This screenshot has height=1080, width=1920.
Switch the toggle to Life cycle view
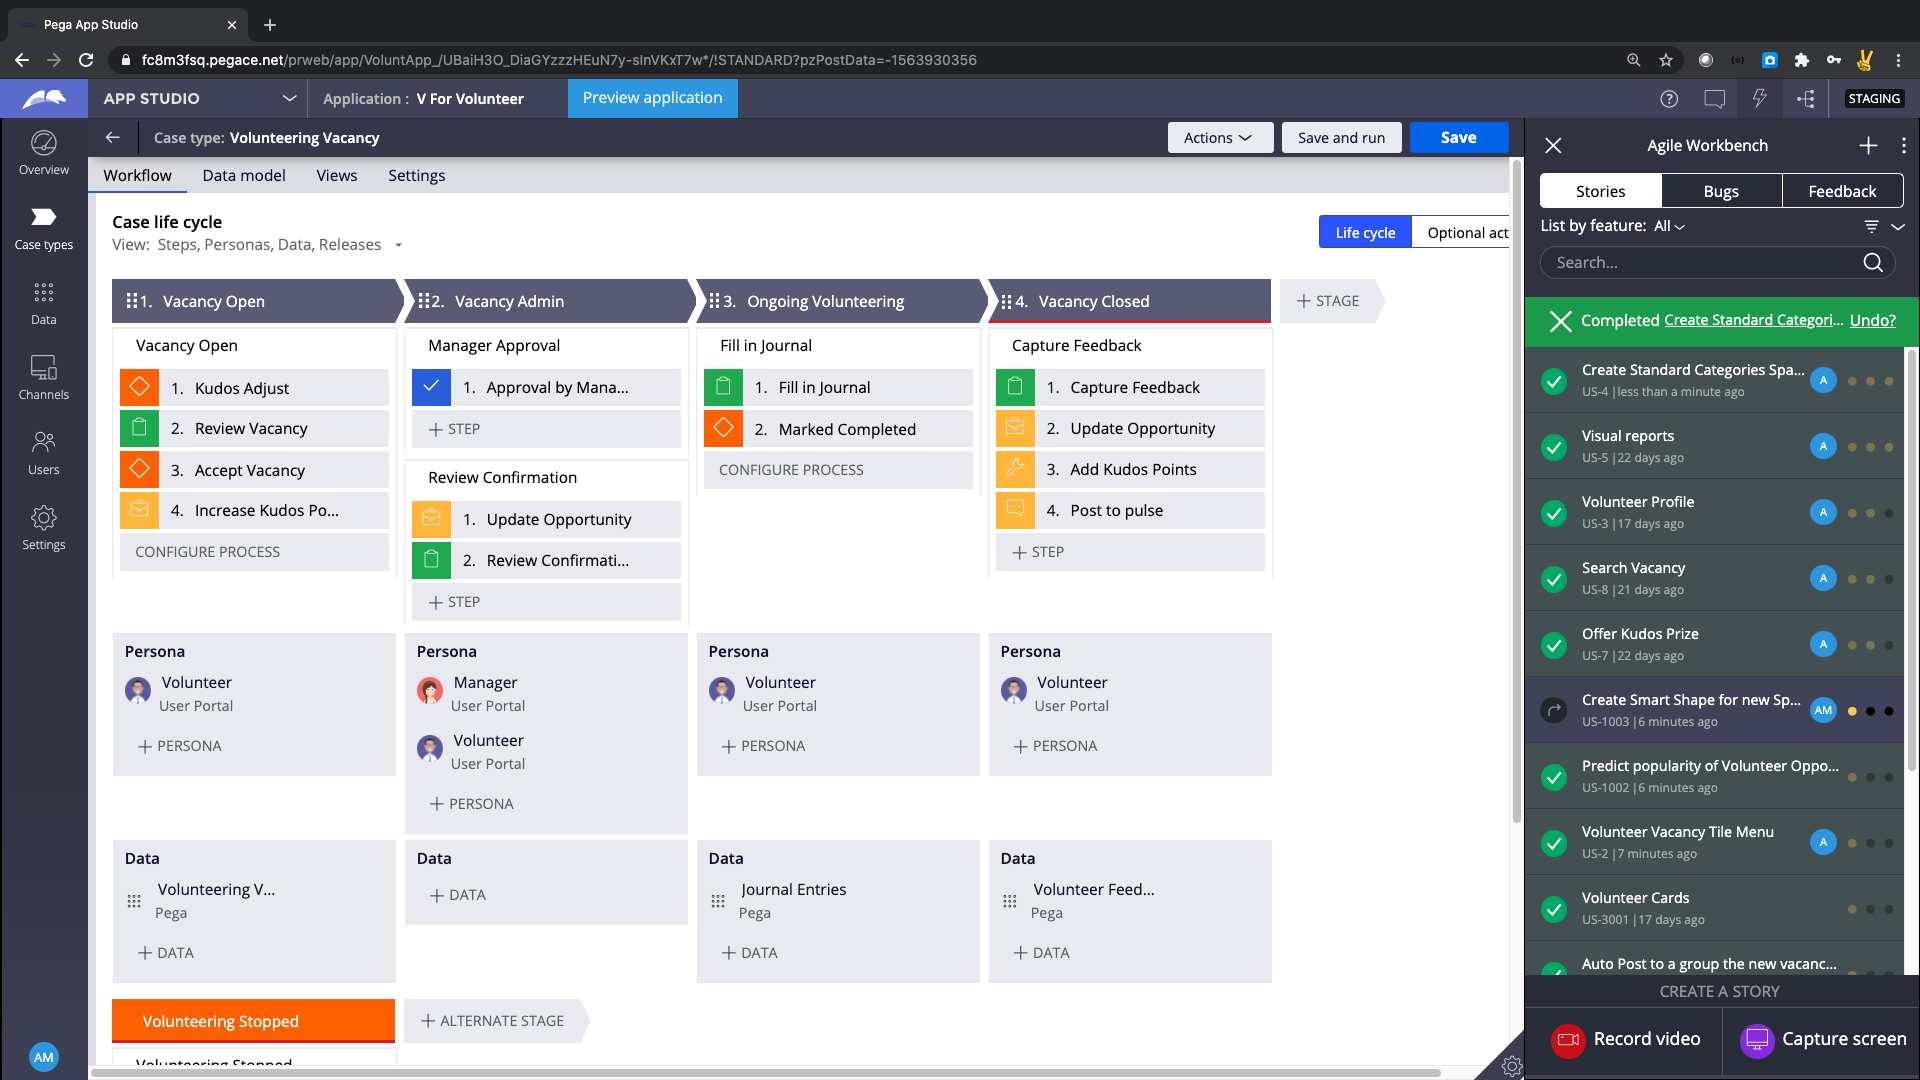(1364, 231)
